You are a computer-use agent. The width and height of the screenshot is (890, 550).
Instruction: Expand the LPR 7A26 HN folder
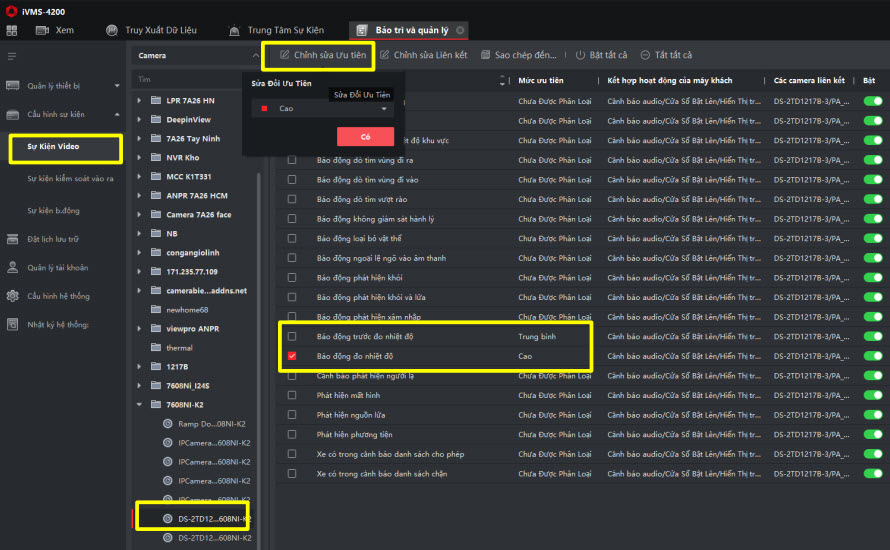coord(139,101)
